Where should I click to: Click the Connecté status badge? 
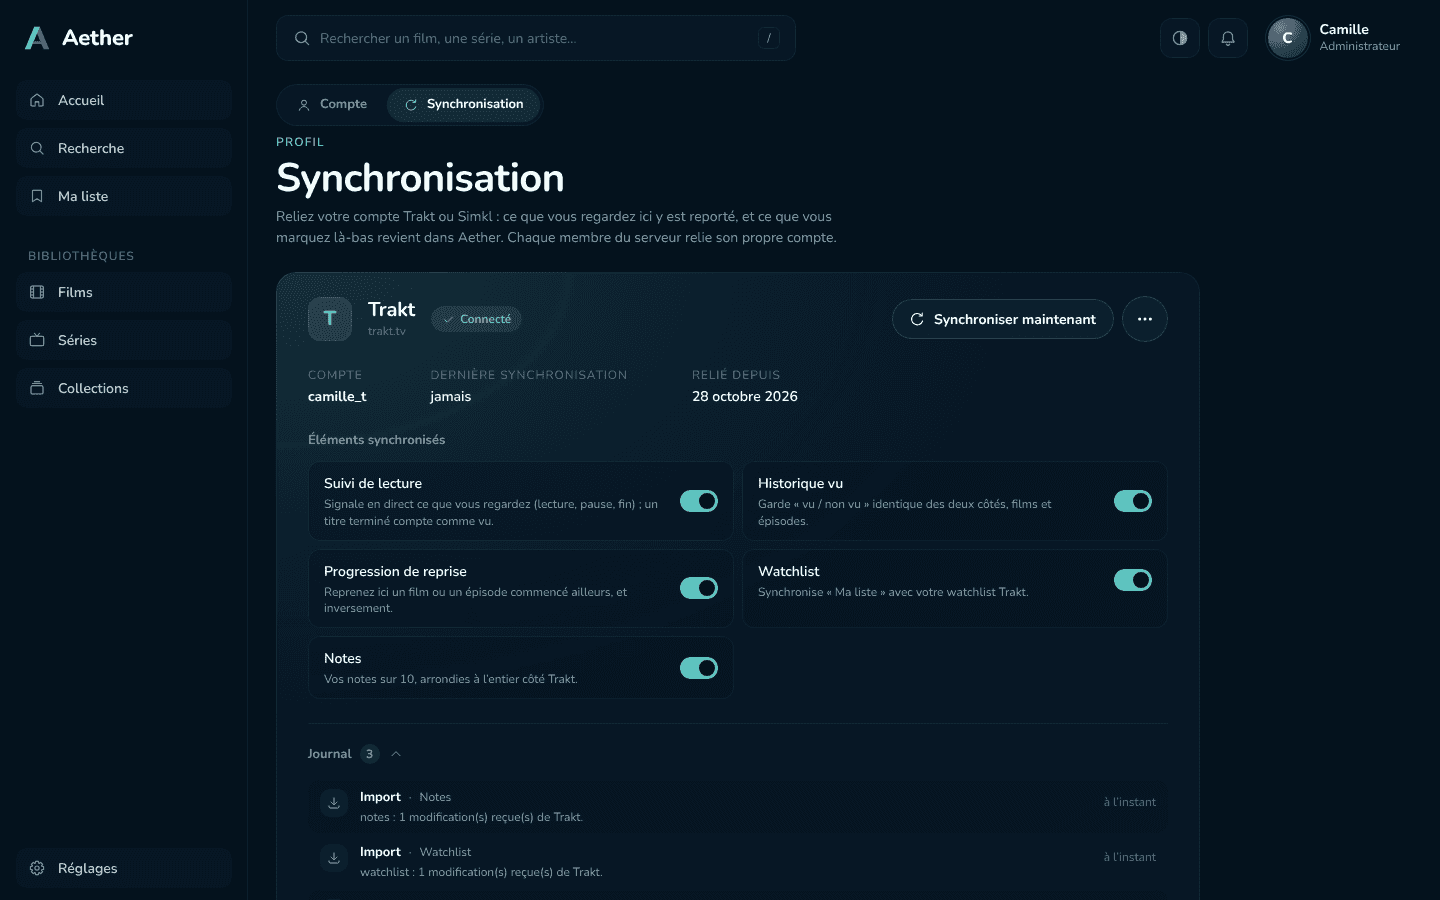click(477, 319)
